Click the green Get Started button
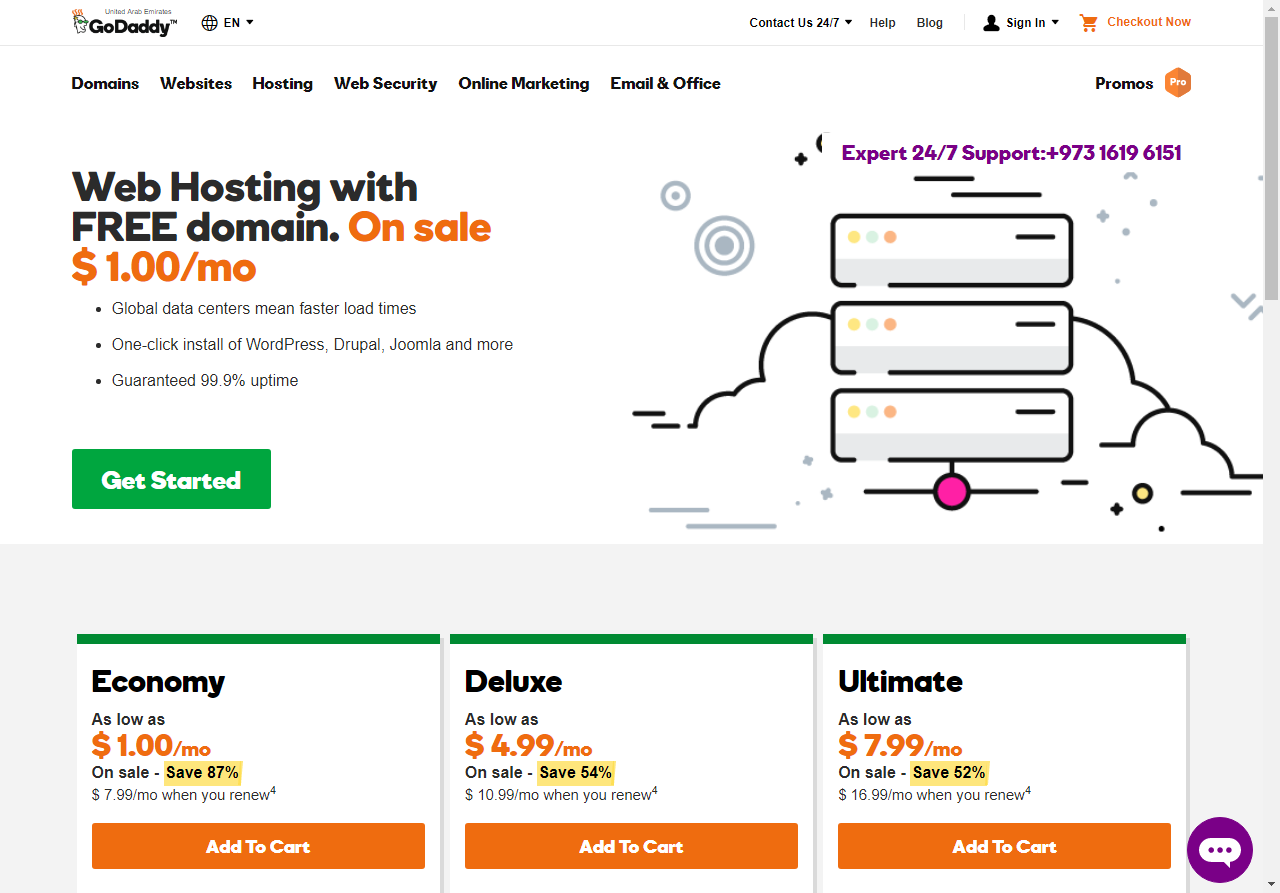Image resolution: width=1280 pixels, height=893 pixels. (171, 479)
